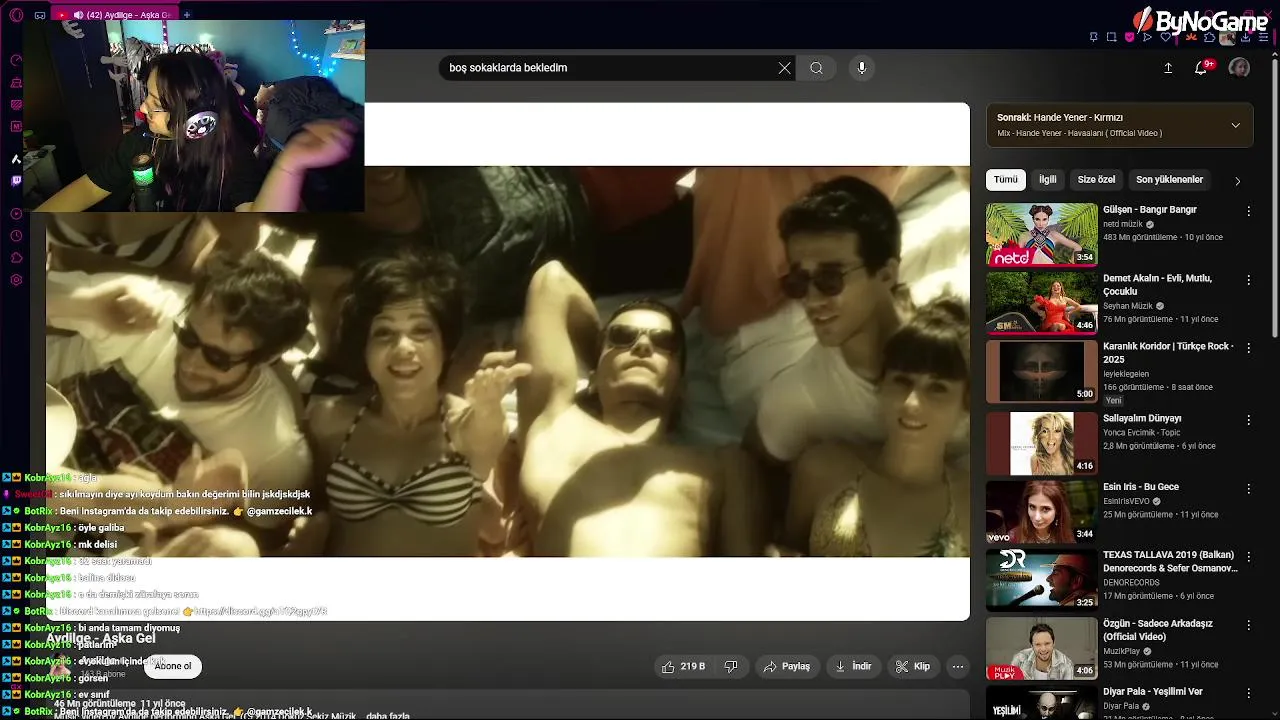Click the playing video frame to pause
Screen dimensions: 1280x720
point(507,361)
